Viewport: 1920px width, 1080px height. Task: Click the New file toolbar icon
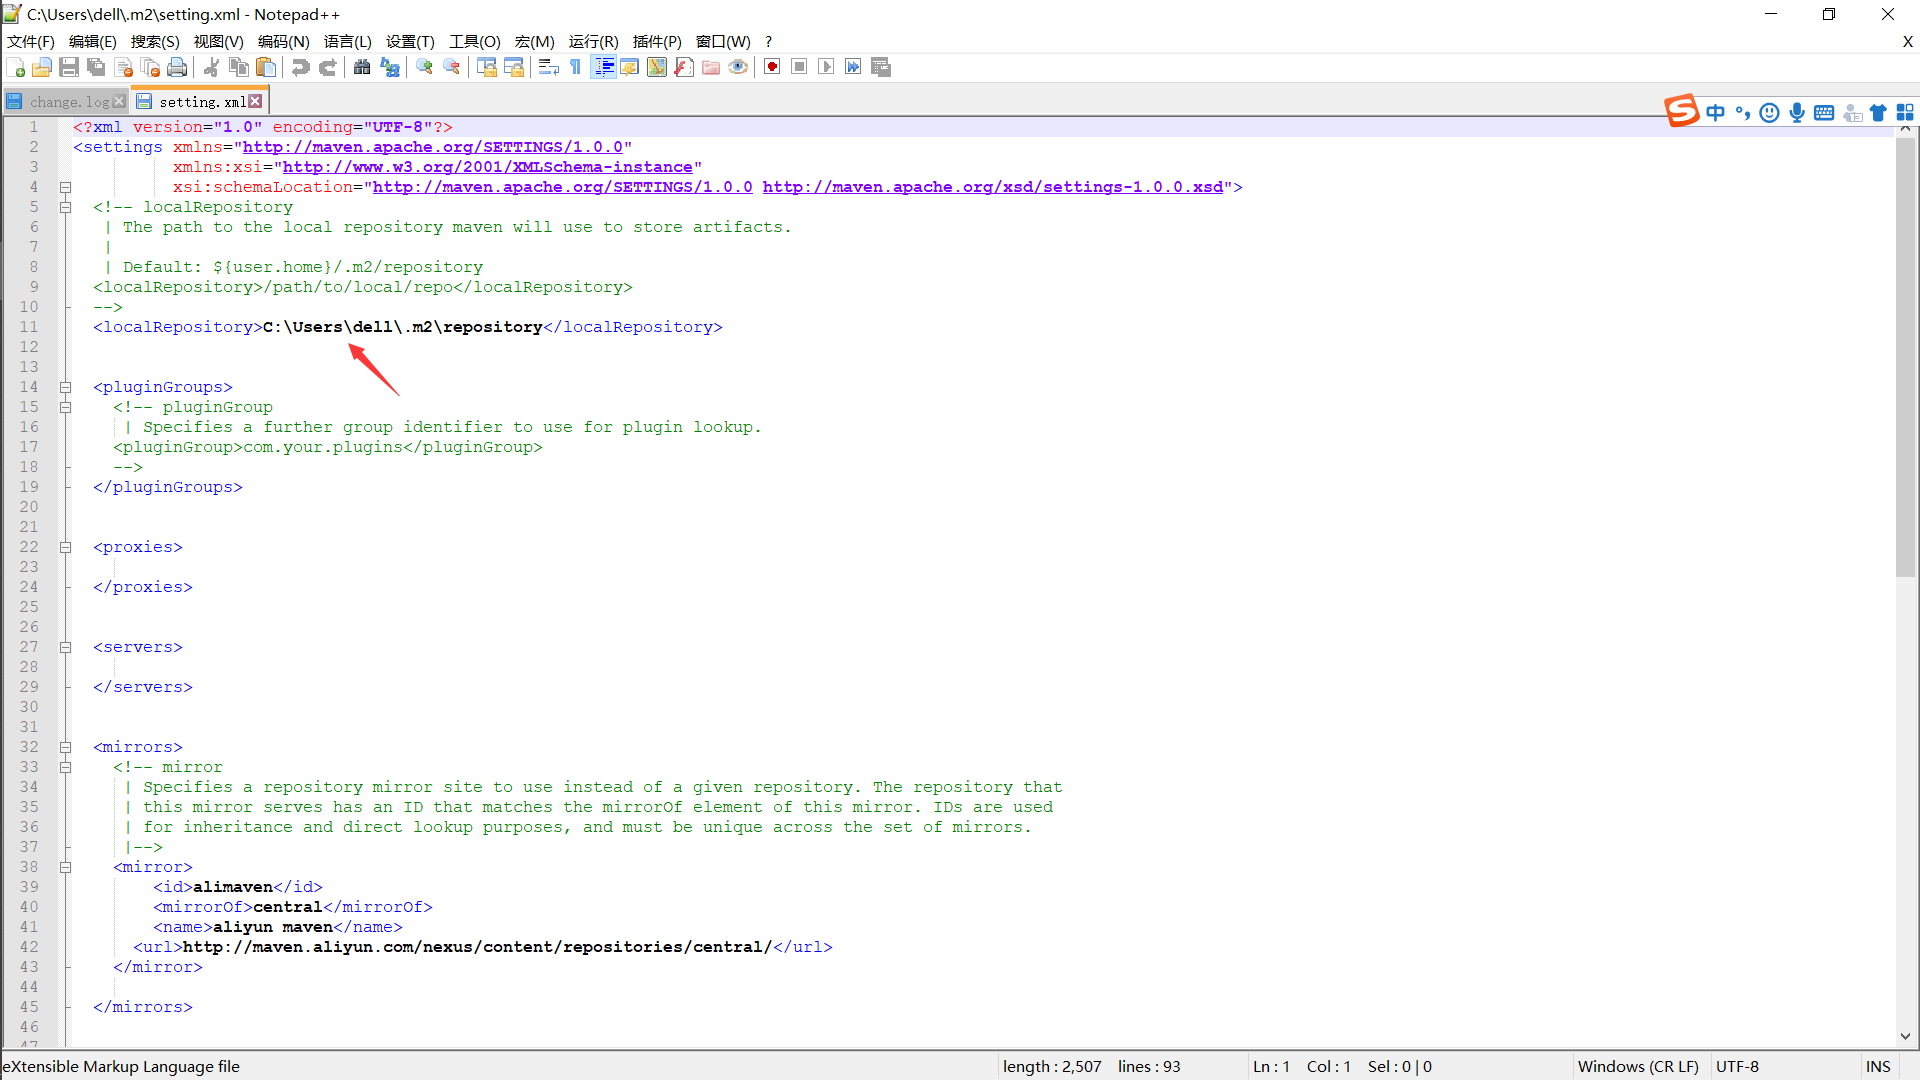[x=16, y=67]
